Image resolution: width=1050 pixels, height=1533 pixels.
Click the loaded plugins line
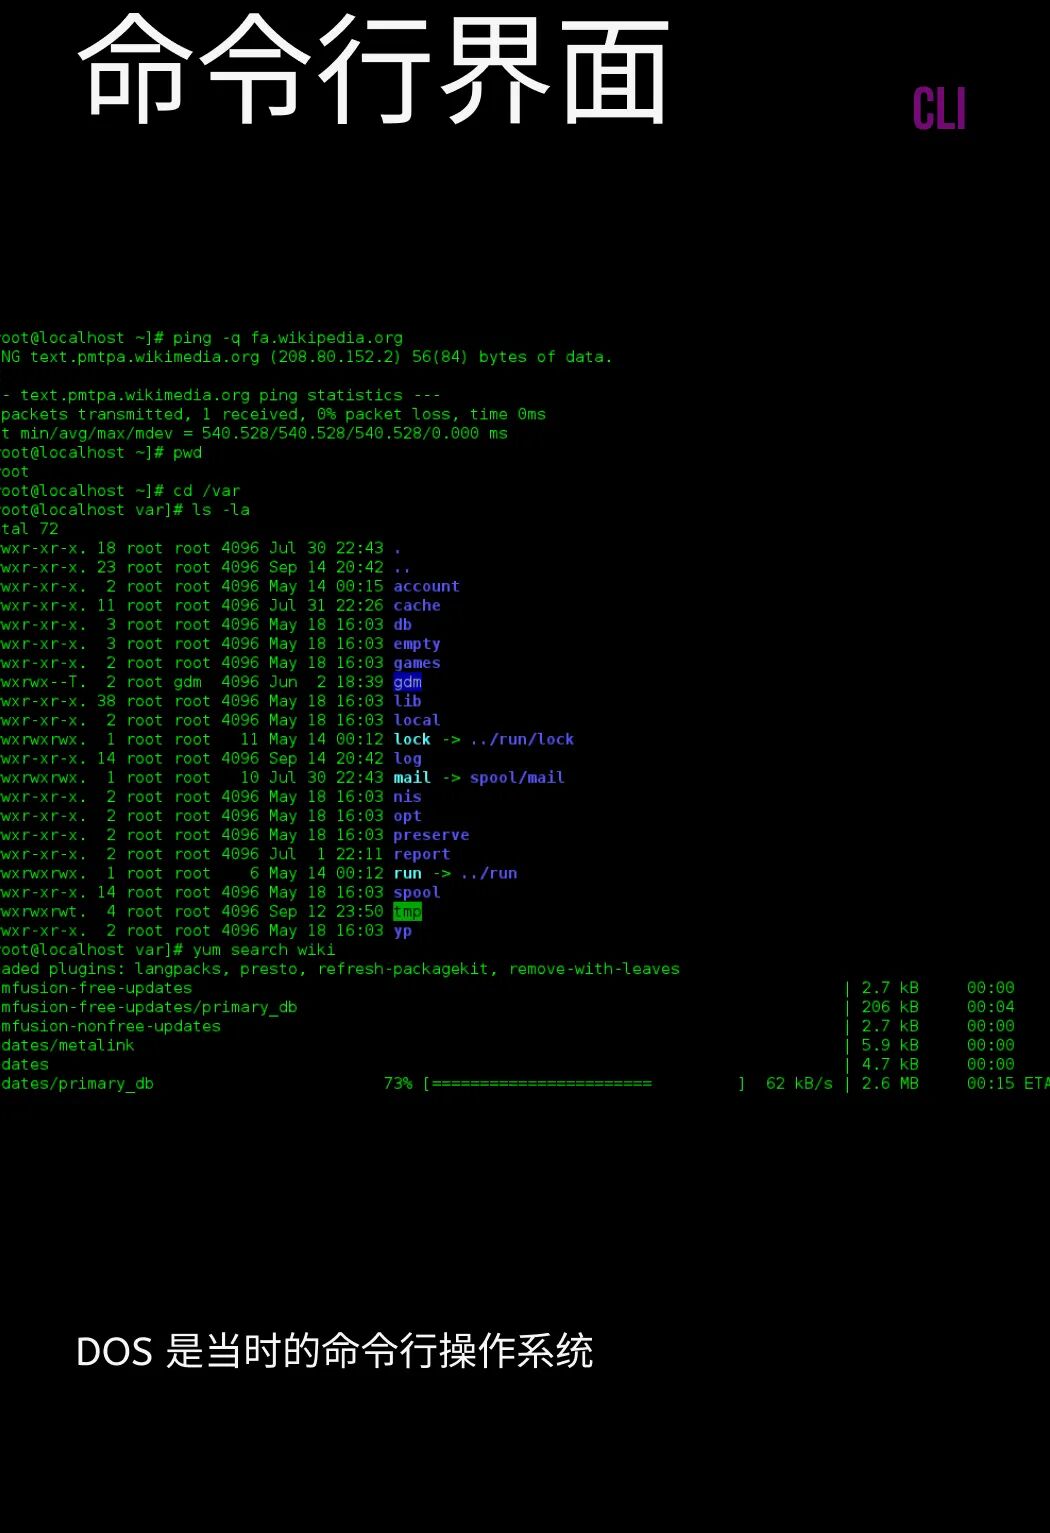pyautogui.click(x=340, y=969)
